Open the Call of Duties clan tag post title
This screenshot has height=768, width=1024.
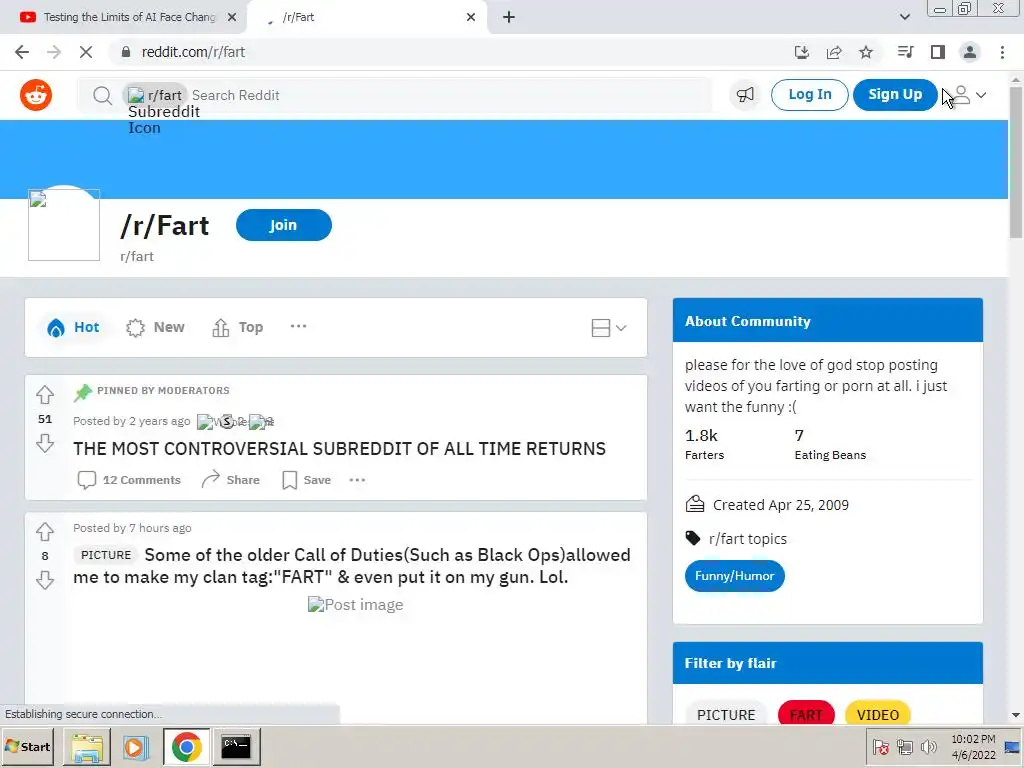[x=353, y=566]
